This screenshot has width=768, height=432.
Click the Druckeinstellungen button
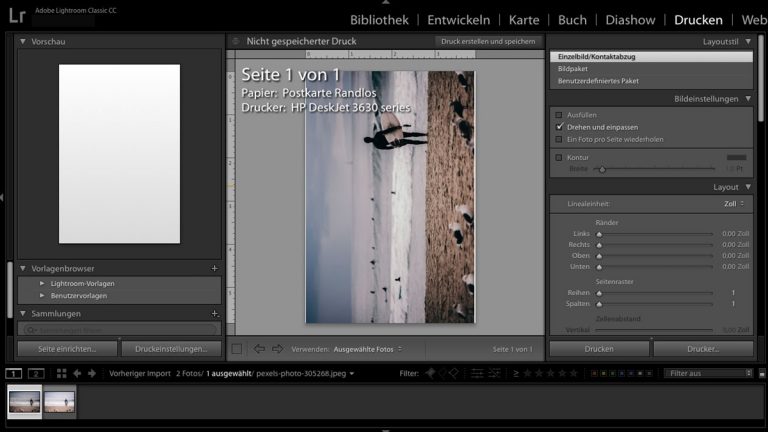point(171,349)
